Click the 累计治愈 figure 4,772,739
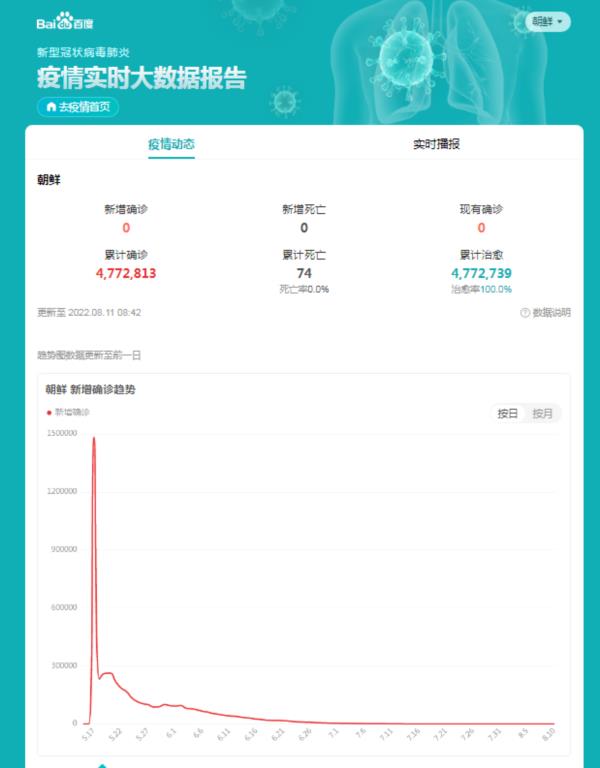This screenshot has width=600, height=768. (481, 272)
